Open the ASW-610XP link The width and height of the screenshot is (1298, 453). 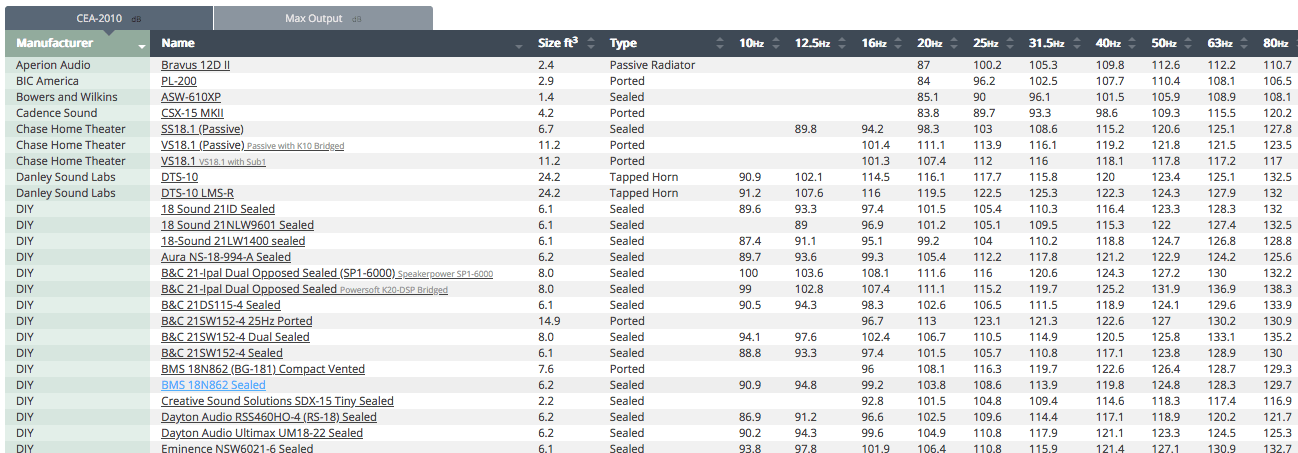tap(191, 97)
